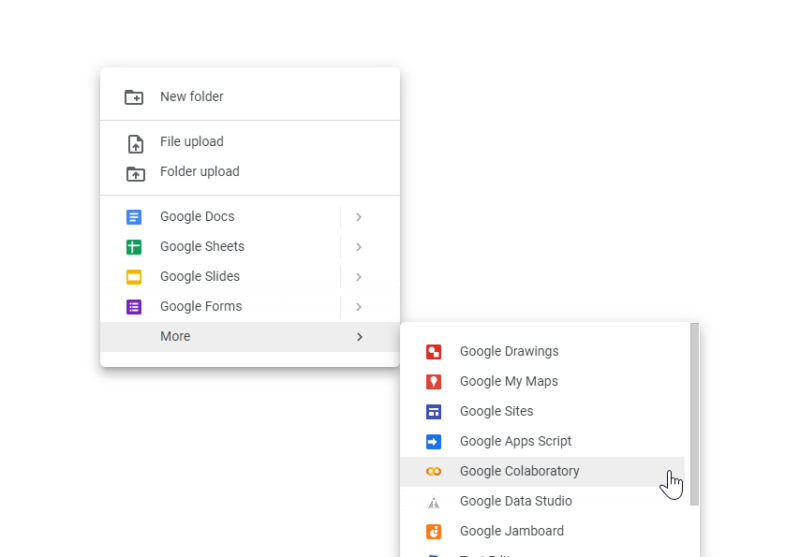Click the File upload icon
Image resolution: width=800 pixels, height=557 pixels.
[134, 143]
